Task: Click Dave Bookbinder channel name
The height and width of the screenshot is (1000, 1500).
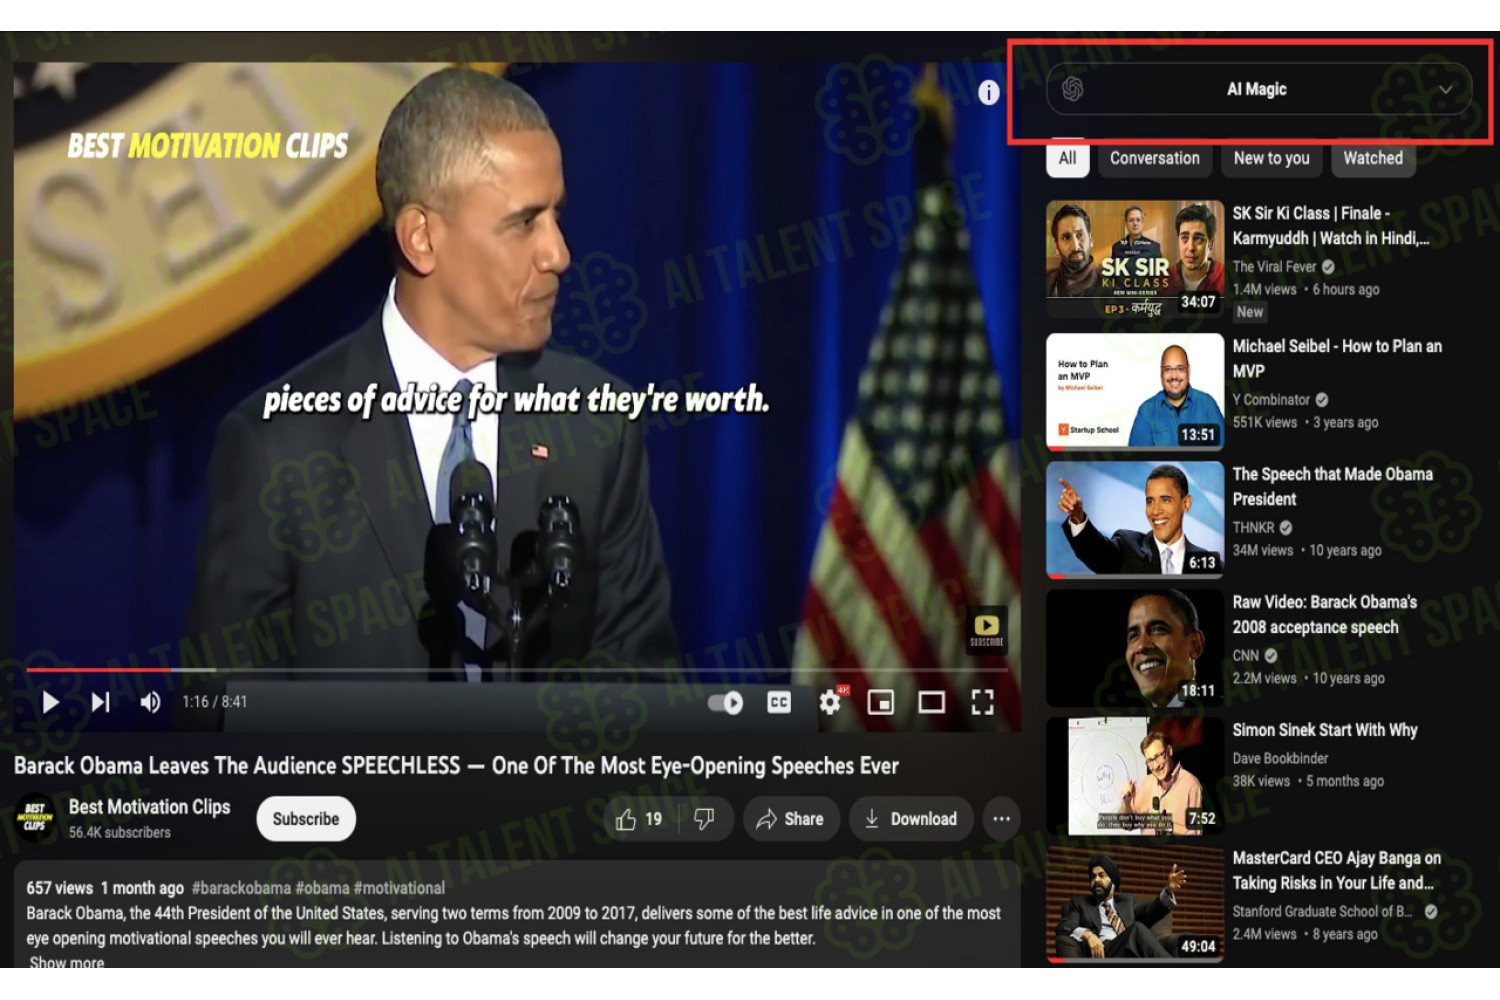Action: [1280, 758]
